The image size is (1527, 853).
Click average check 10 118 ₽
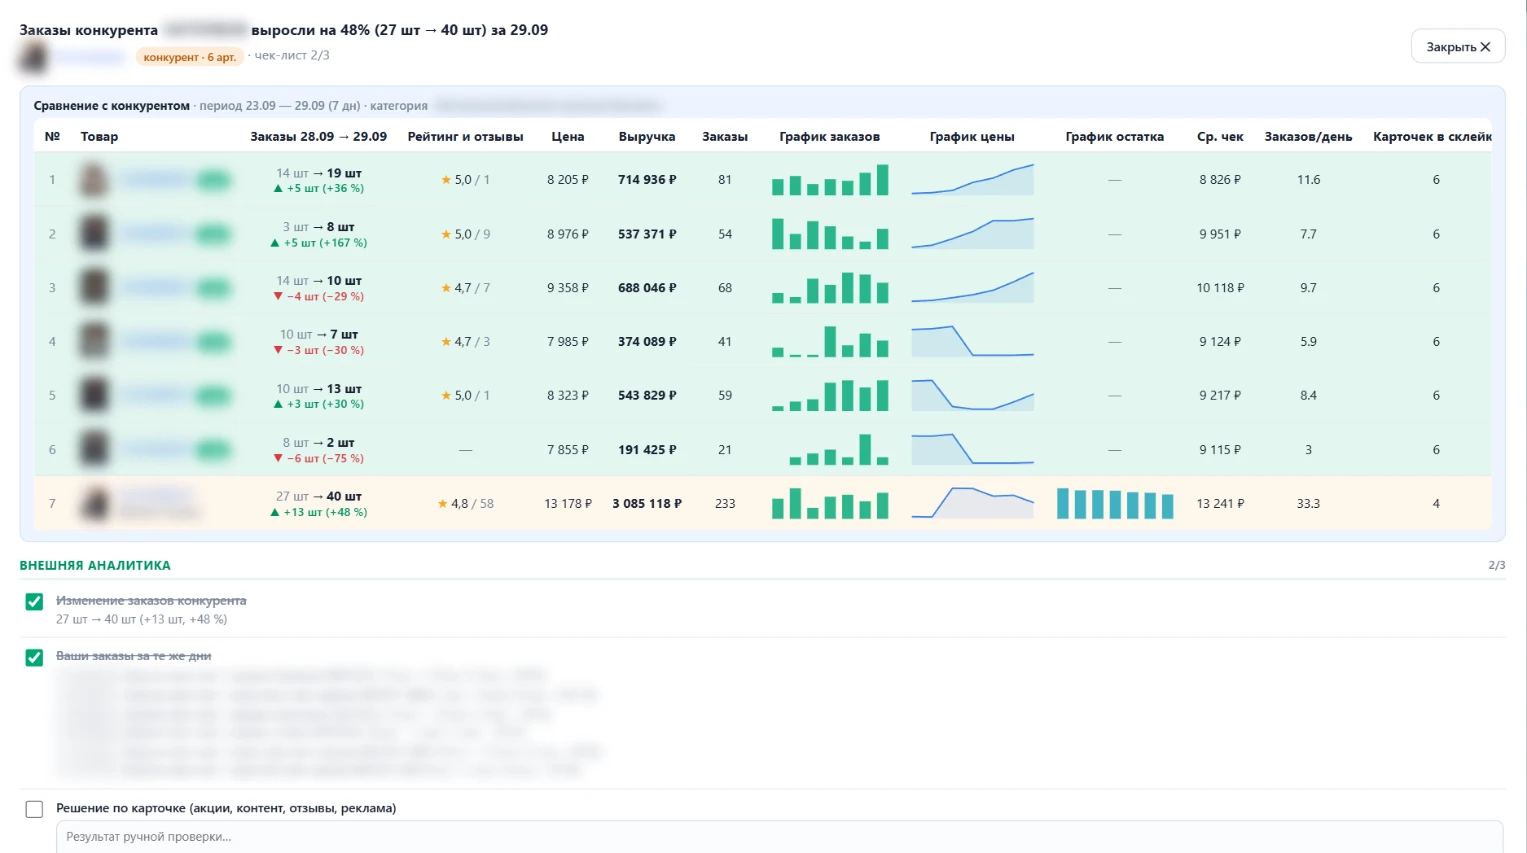tap(1220, 288)
